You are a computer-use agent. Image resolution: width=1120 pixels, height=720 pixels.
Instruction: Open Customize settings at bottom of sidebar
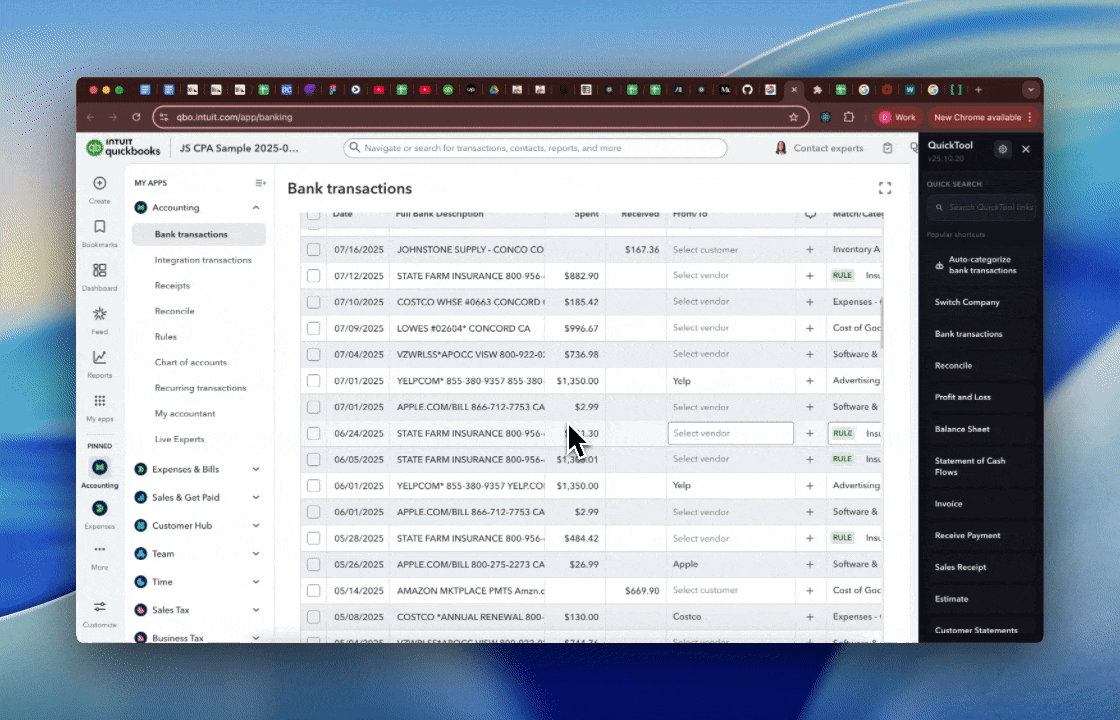point(99,606)
